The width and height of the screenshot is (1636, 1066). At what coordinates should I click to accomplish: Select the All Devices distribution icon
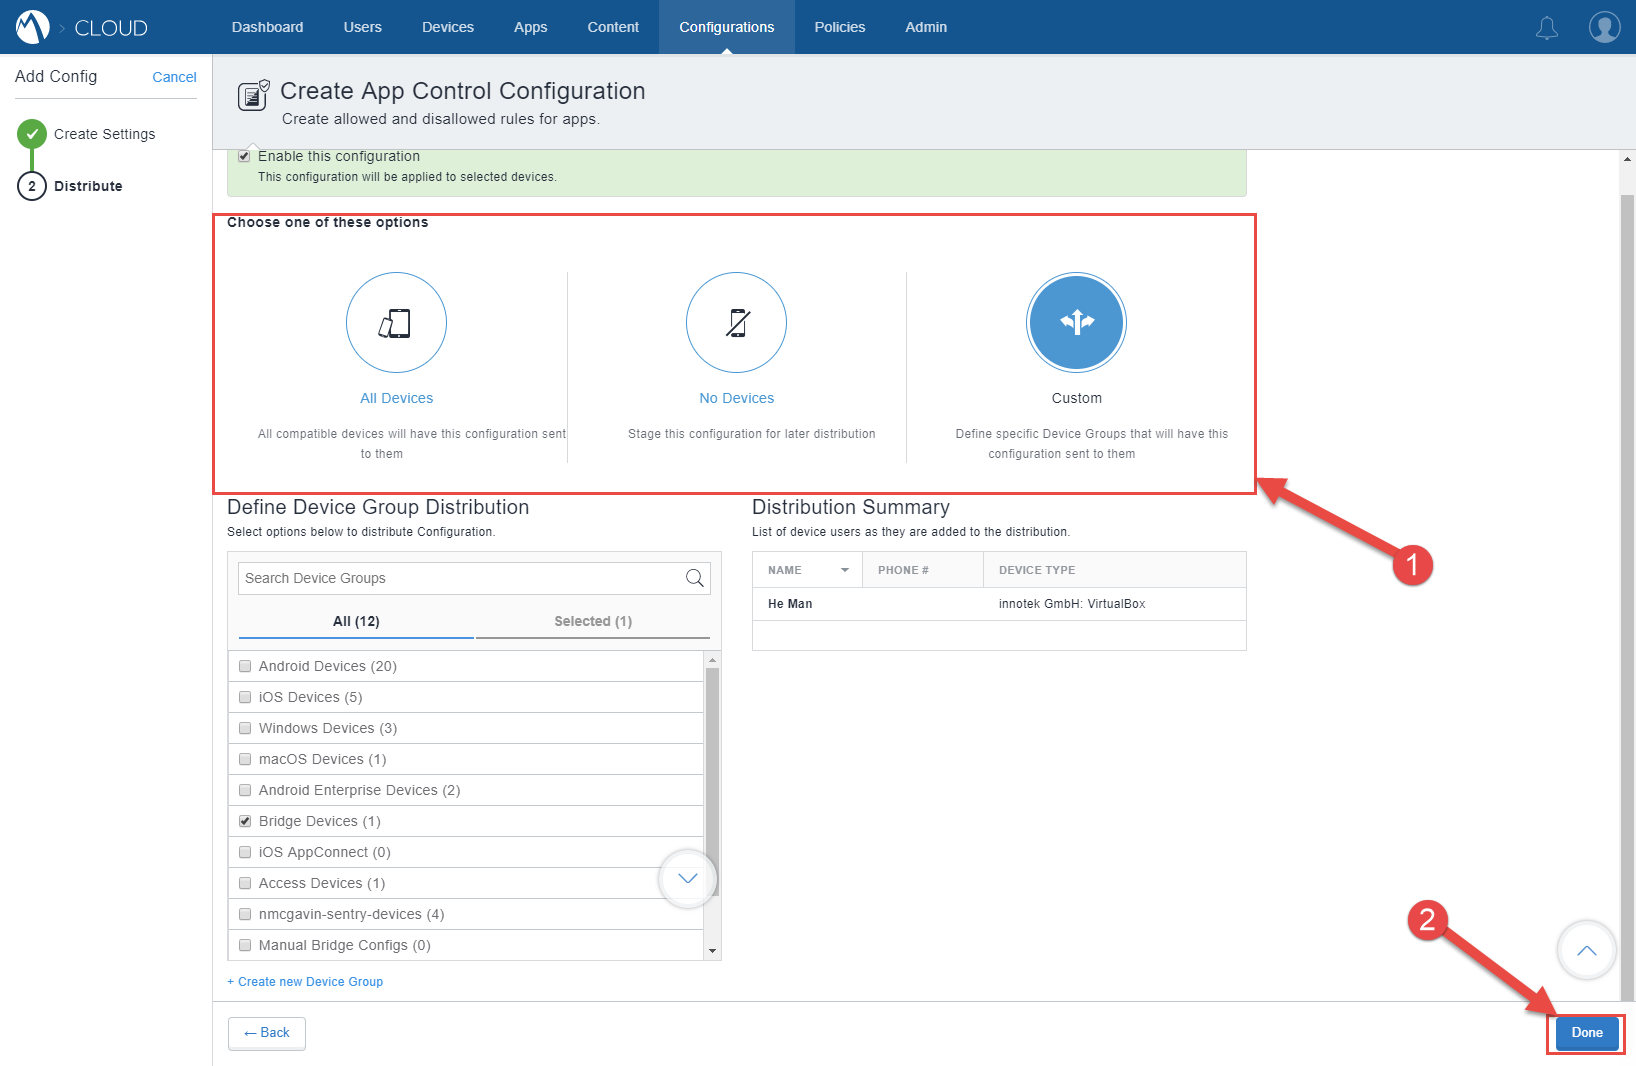(396, 322)
